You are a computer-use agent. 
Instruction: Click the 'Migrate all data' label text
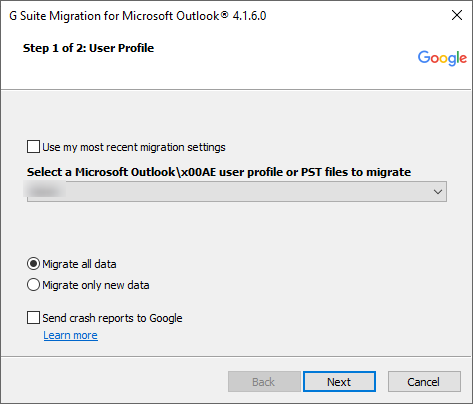click(x=79, y=264)
